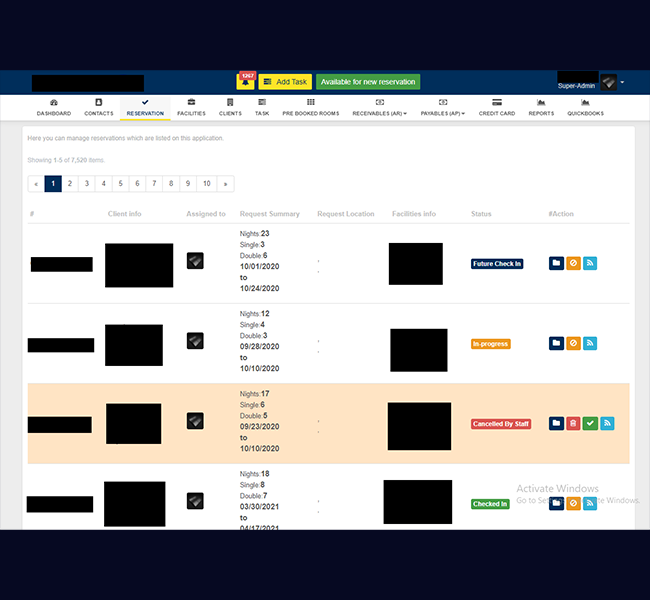Open folder icon for Future Check In reservation
The width and height of the screenshot is (650, 600).
[x=556, y=263]
